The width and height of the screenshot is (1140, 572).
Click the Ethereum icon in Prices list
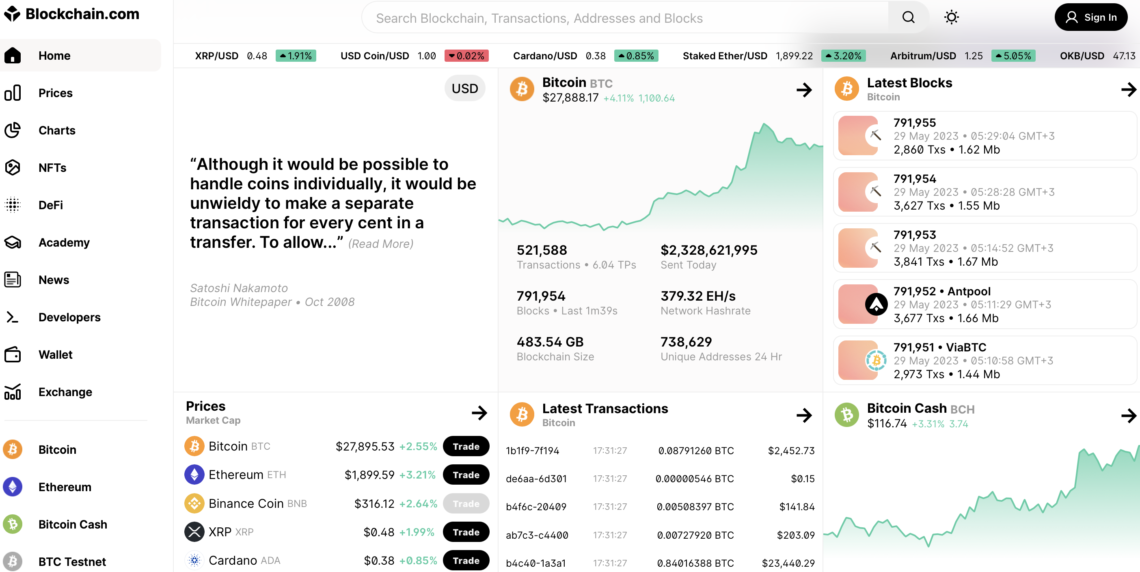[x=194, y=475]
